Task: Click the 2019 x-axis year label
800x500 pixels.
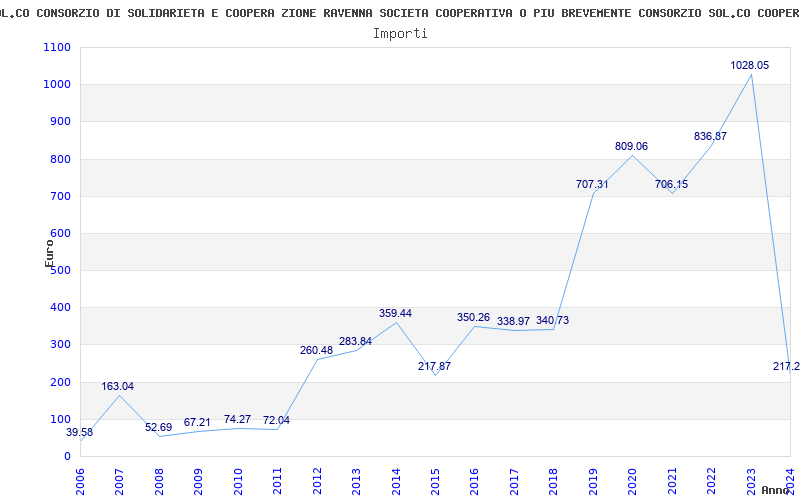Action: [593, 481]
